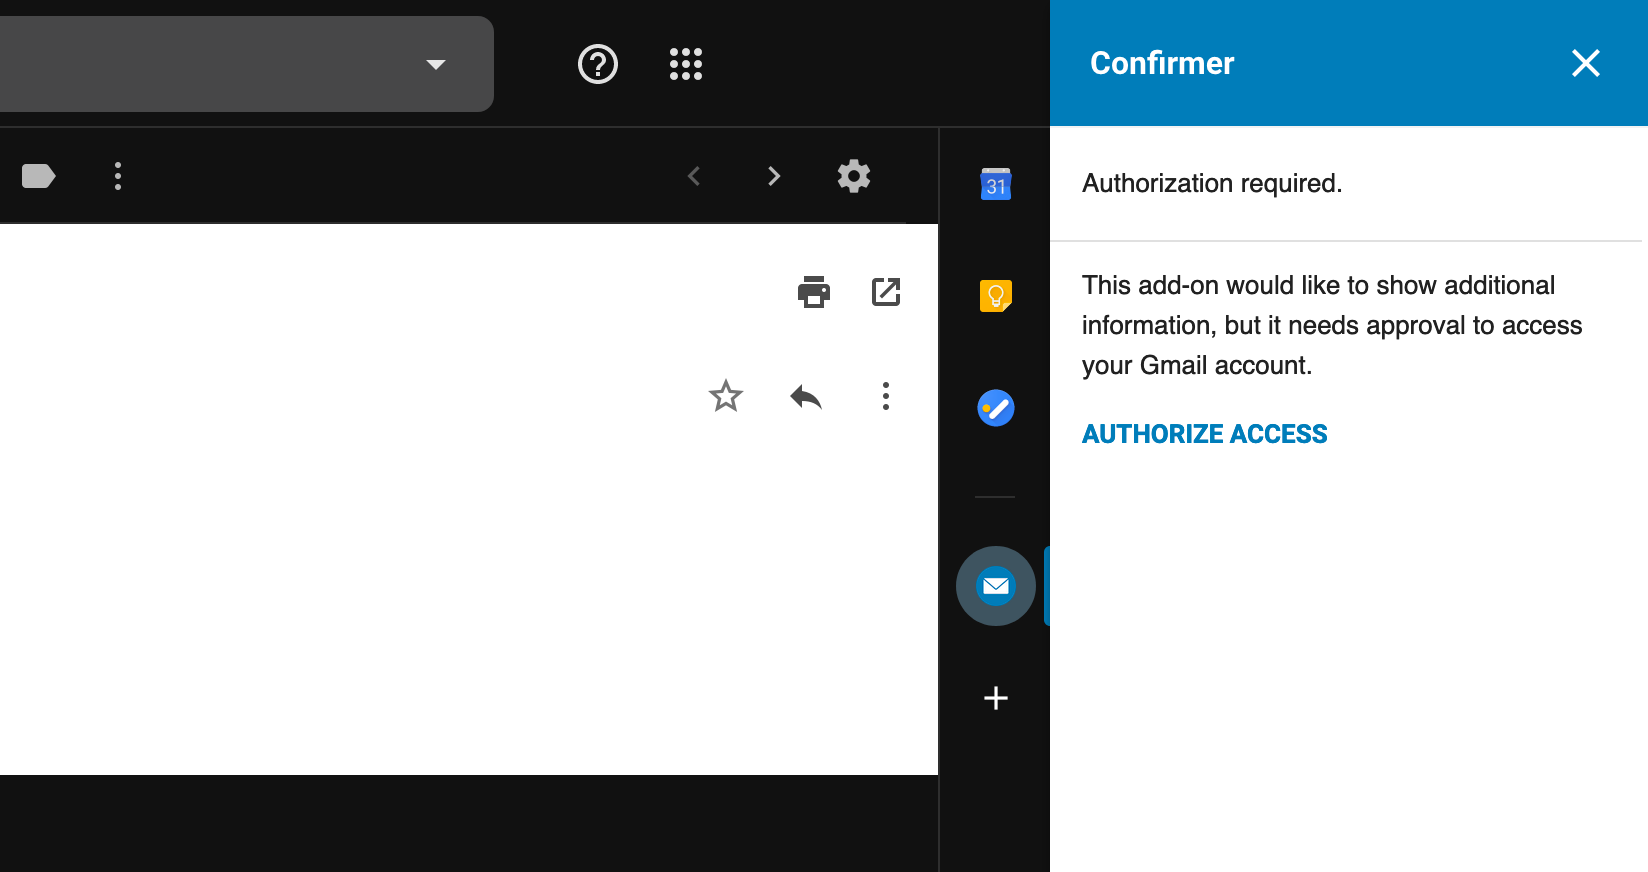Star this message
The image size is (1648, 872).
(x=726, y=396)
